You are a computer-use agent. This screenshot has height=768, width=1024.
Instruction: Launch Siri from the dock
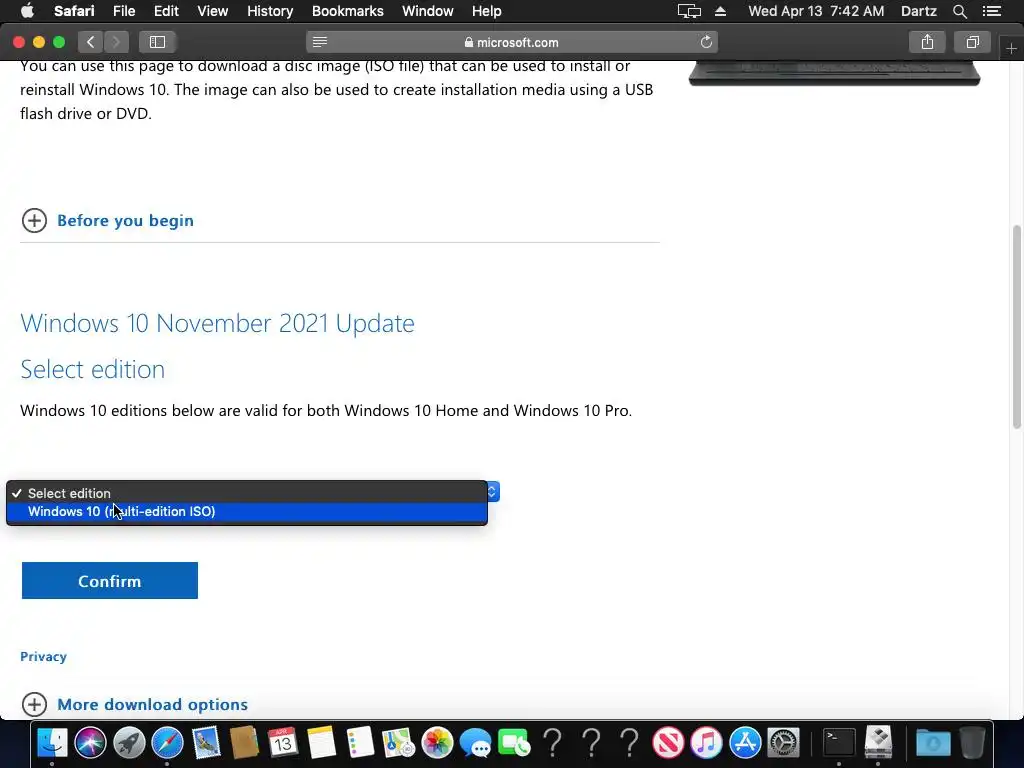click(91, 743)
